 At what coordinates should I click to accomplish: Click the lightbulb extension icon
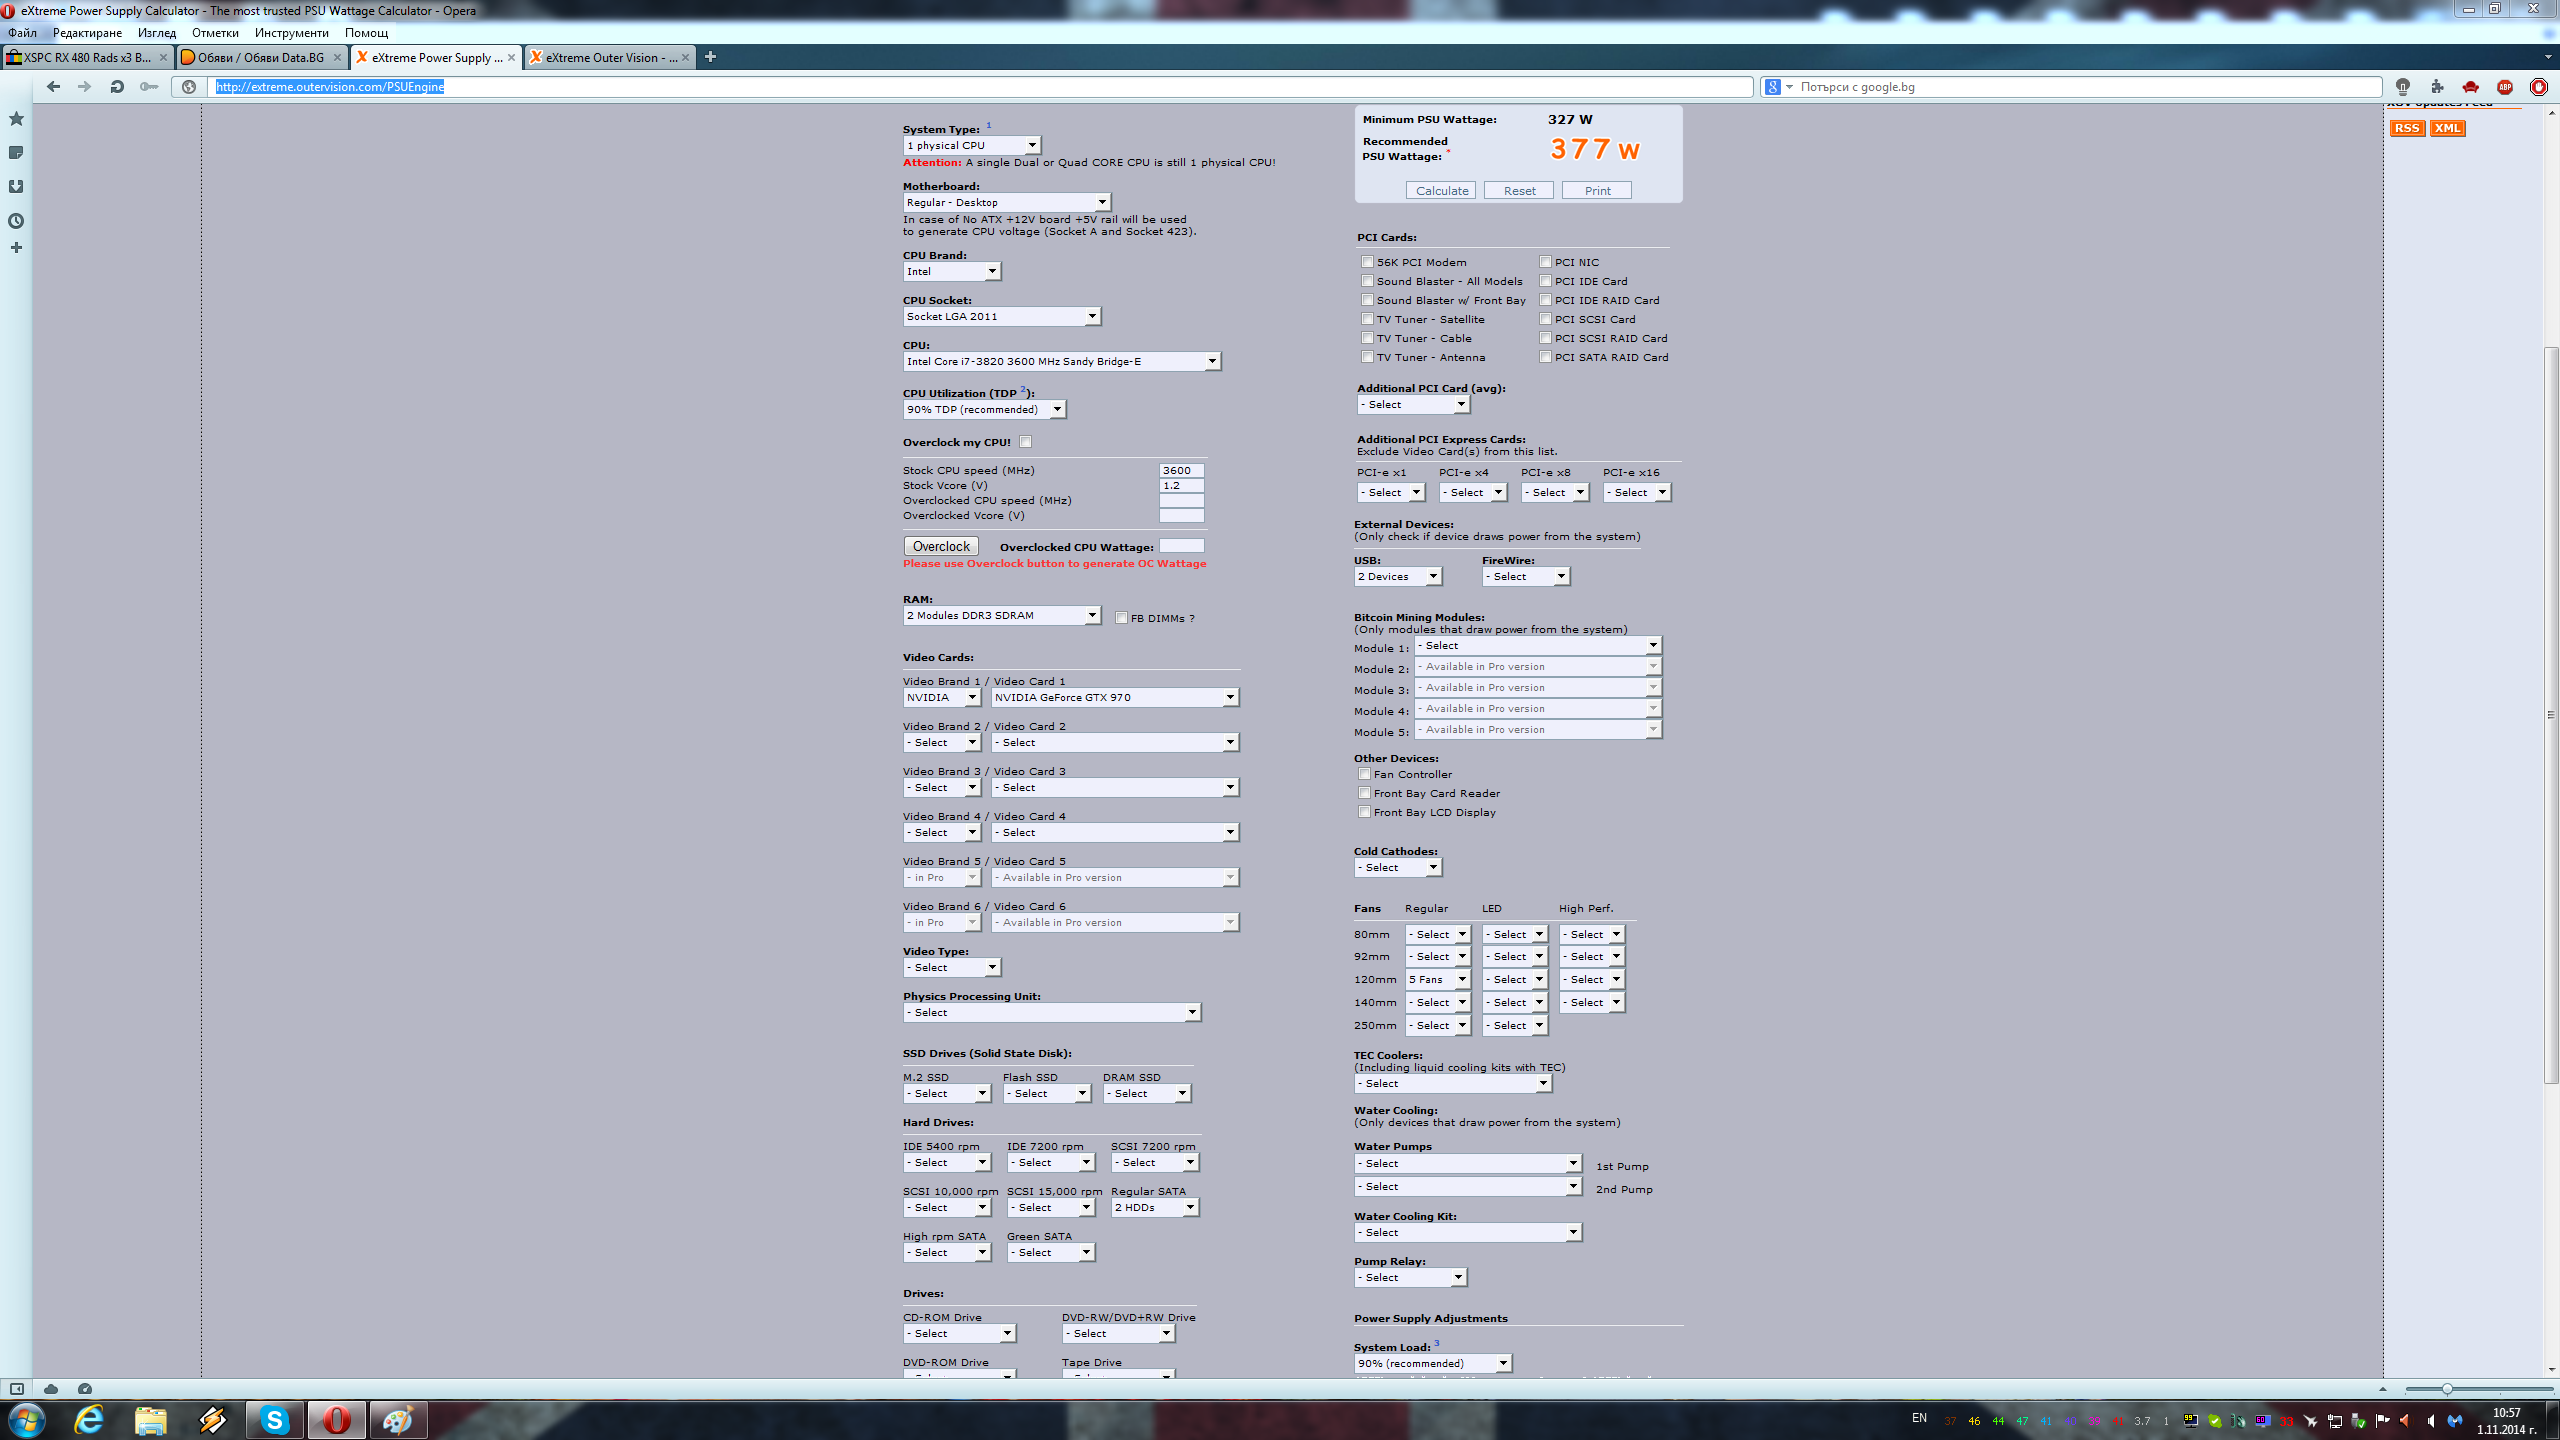coord(2403,87)
